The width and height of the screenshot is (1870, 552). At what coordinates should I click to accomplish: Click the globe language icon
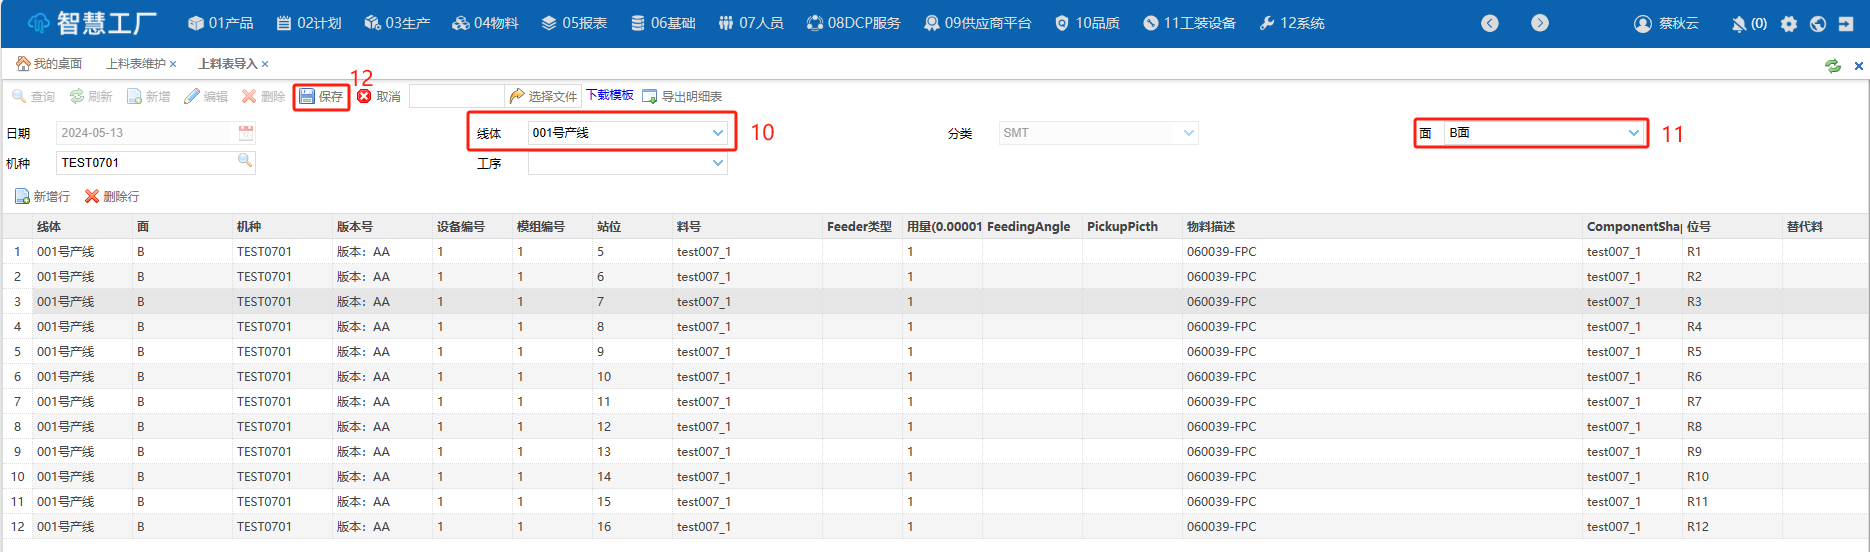pos(1818,23)
